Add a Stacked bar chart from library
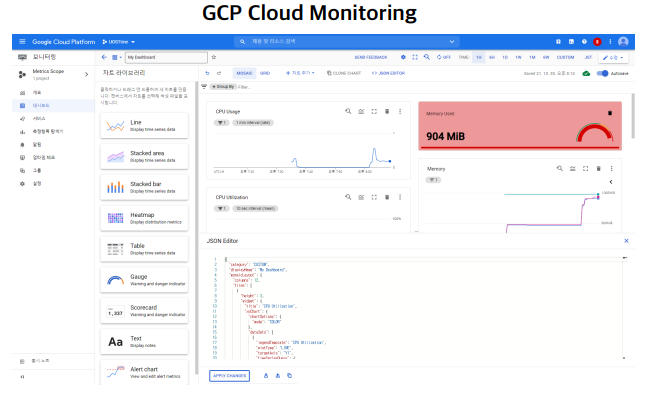This screenshot has width=646, height=395. click(144, 187)
